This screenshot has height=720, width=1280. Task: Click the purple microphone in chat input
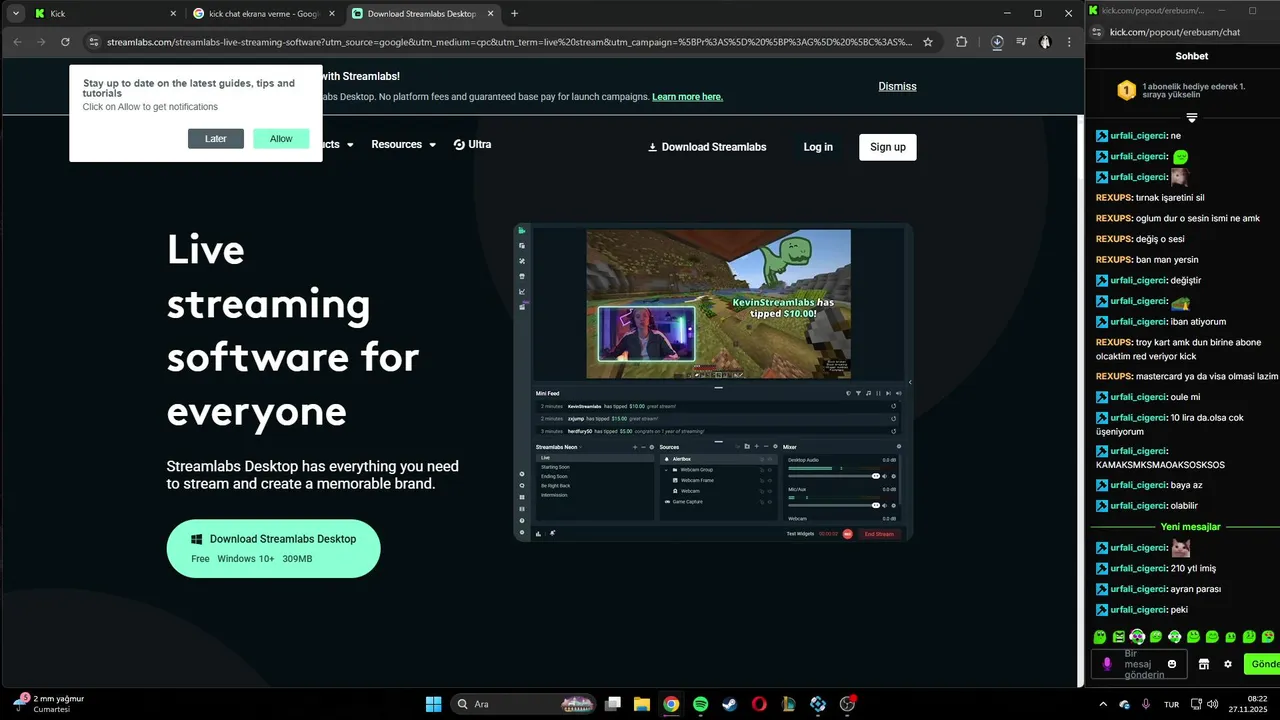1107,664
